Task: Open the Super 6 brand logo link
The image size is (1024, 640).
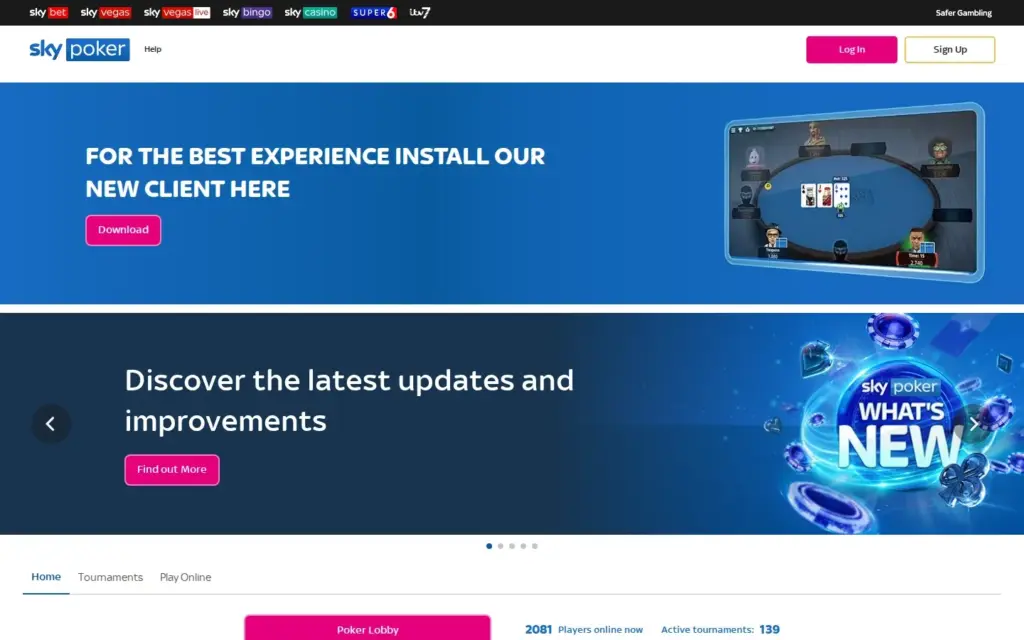Action: pyautogui.click(x=374, y=12)
